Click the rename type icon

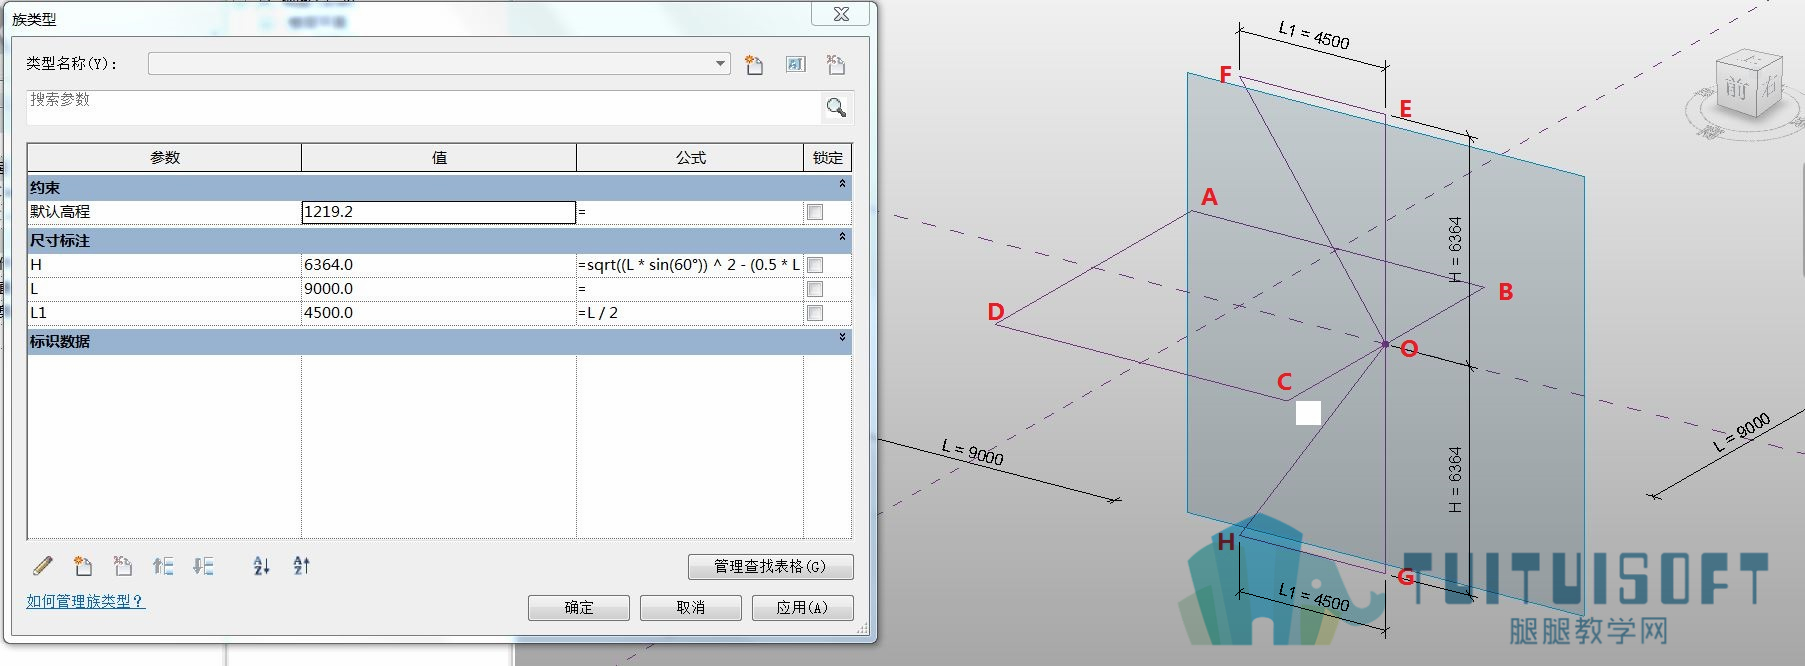[x=795, y=65]
